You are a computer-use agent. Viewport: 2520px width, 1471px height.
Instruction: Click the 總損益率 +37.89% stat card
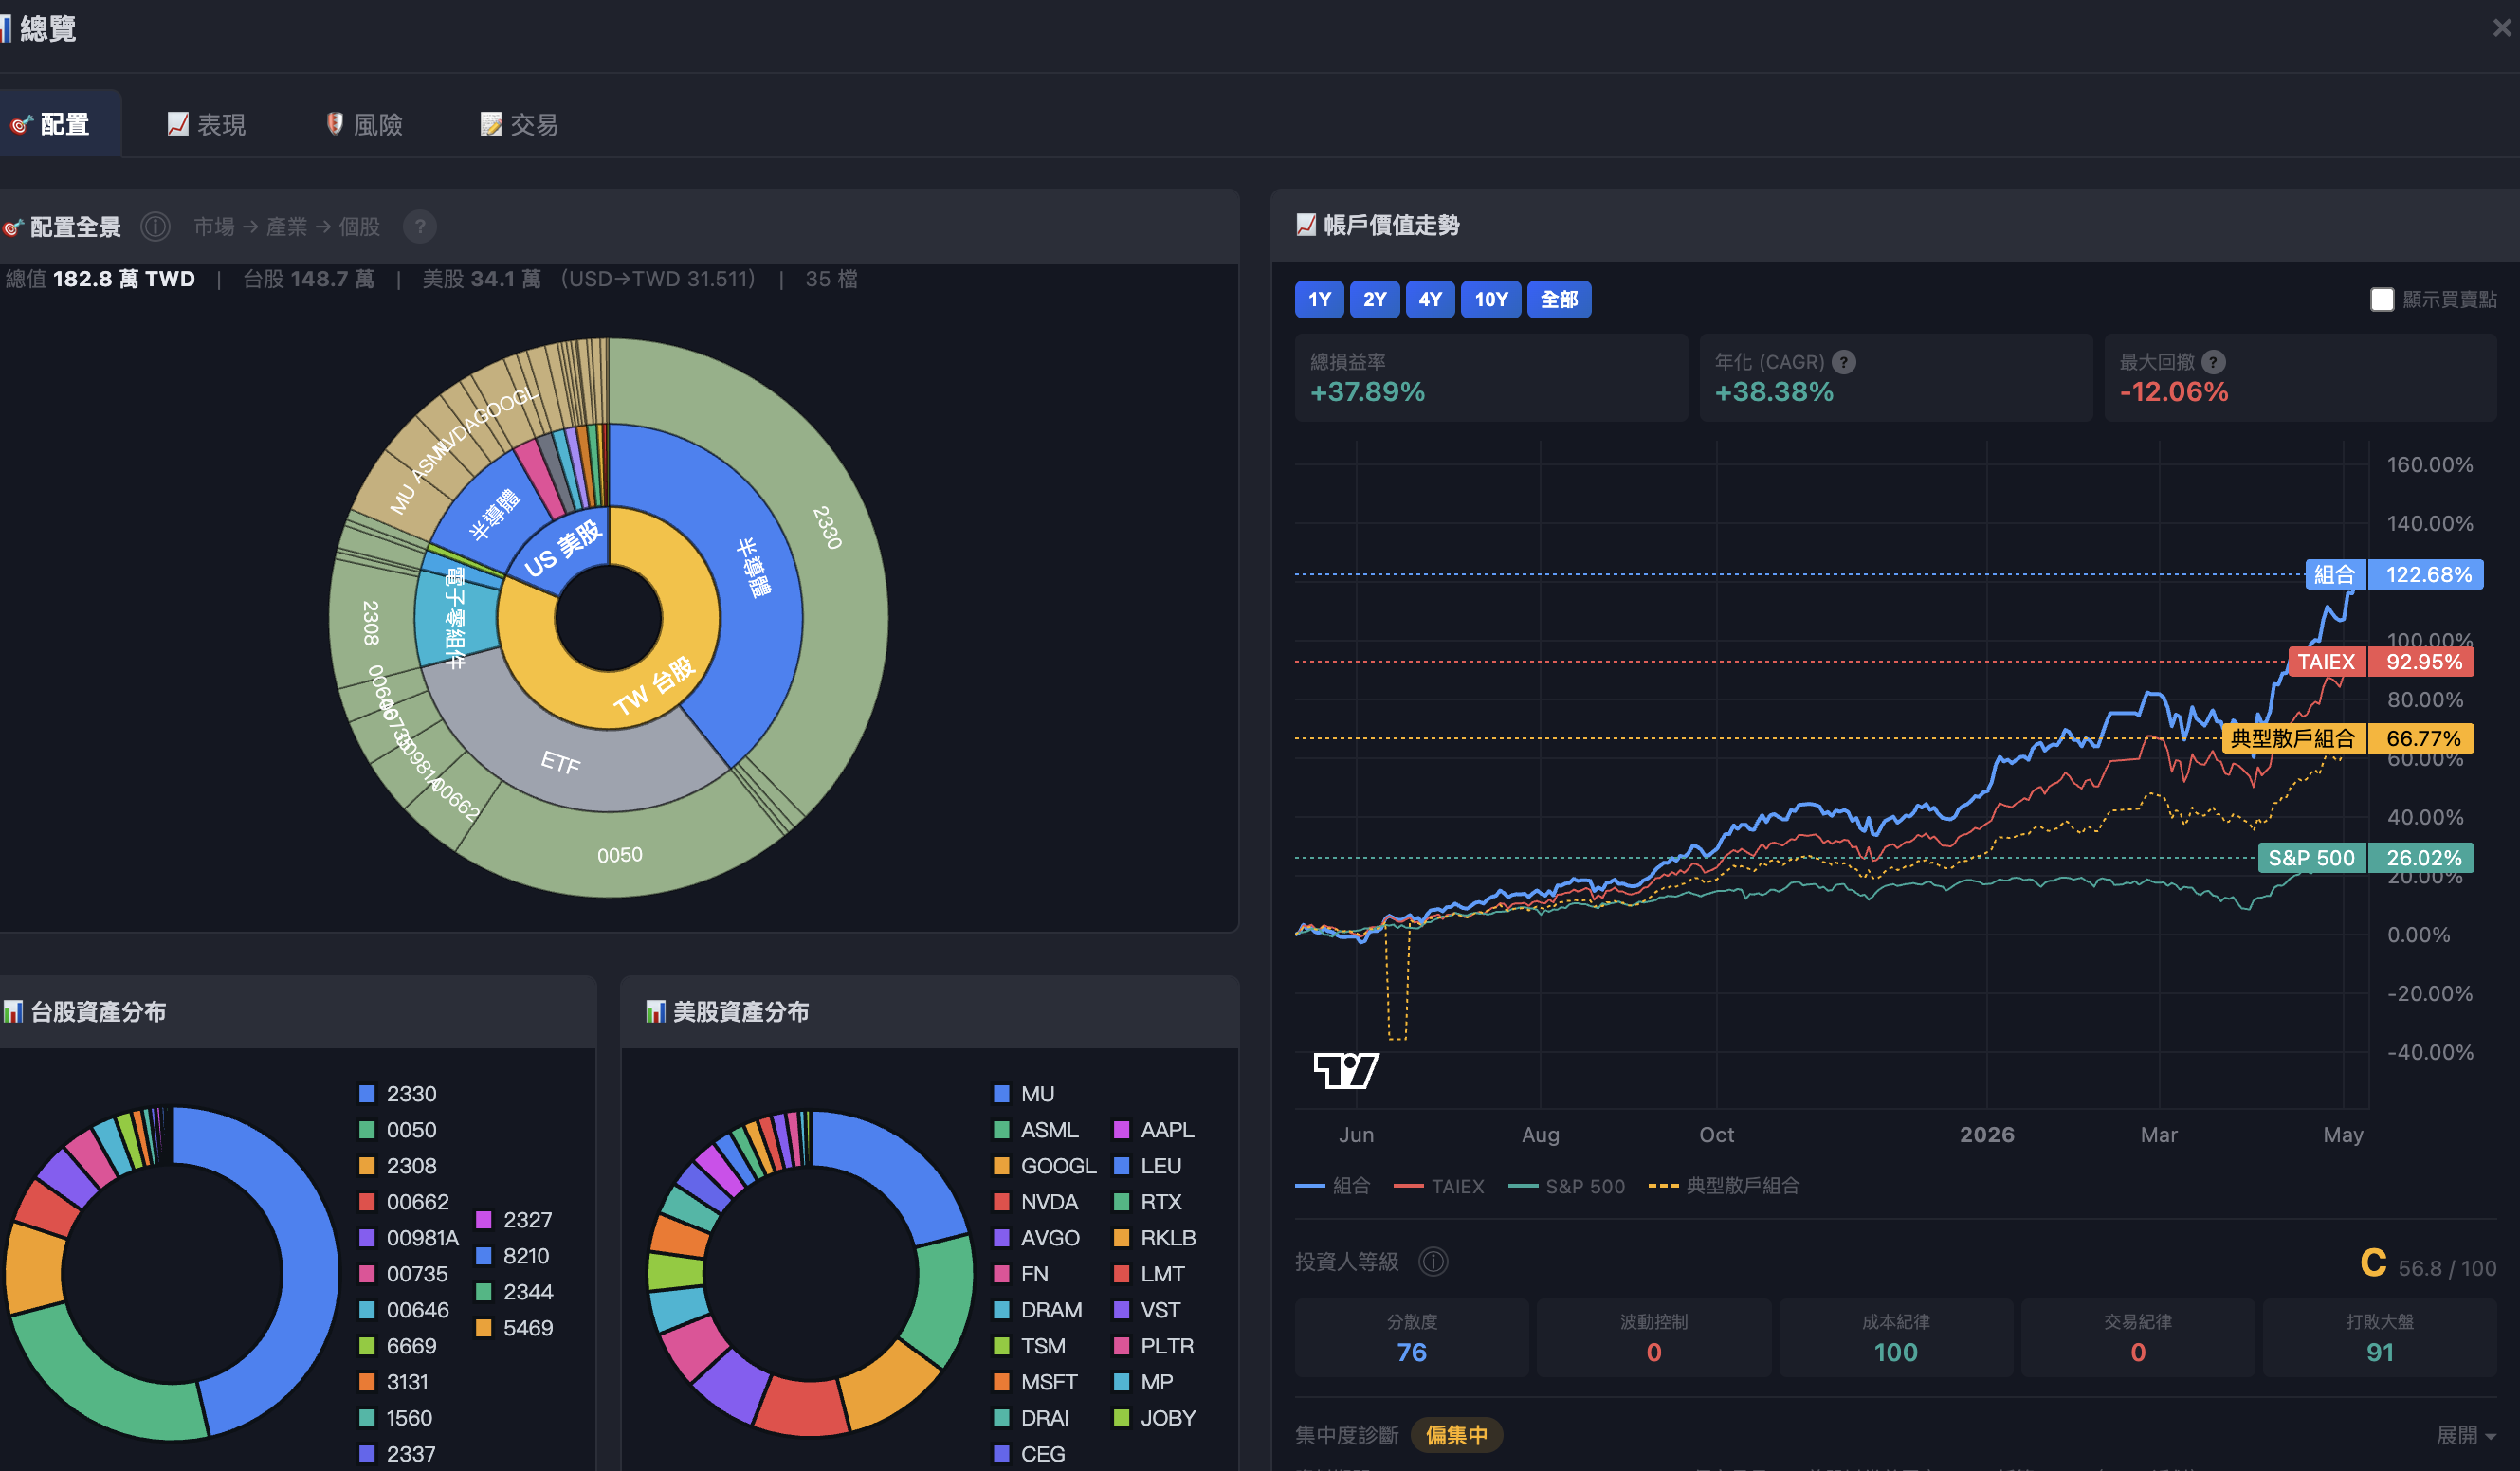(1491, 377)
